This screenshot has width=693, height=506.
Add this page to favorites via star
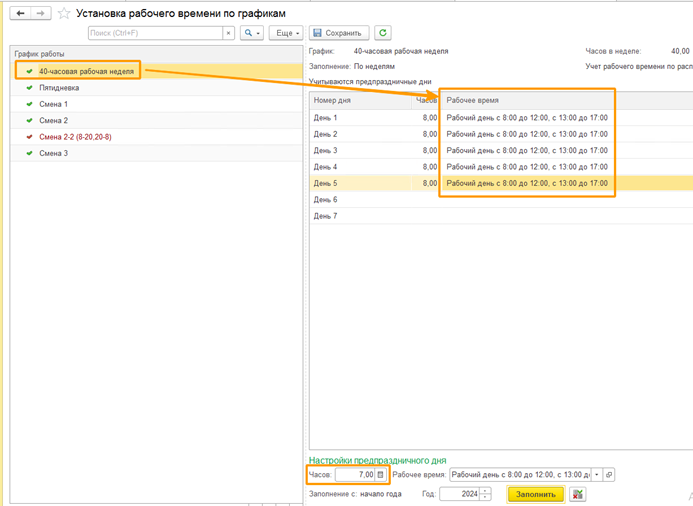[x=64, y=13]
